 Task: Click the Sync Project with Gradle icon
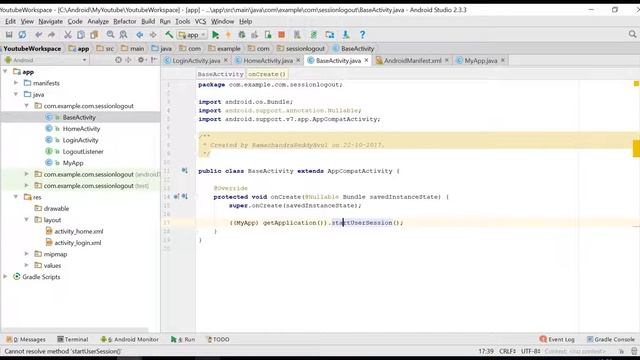[x=313, y=35]
